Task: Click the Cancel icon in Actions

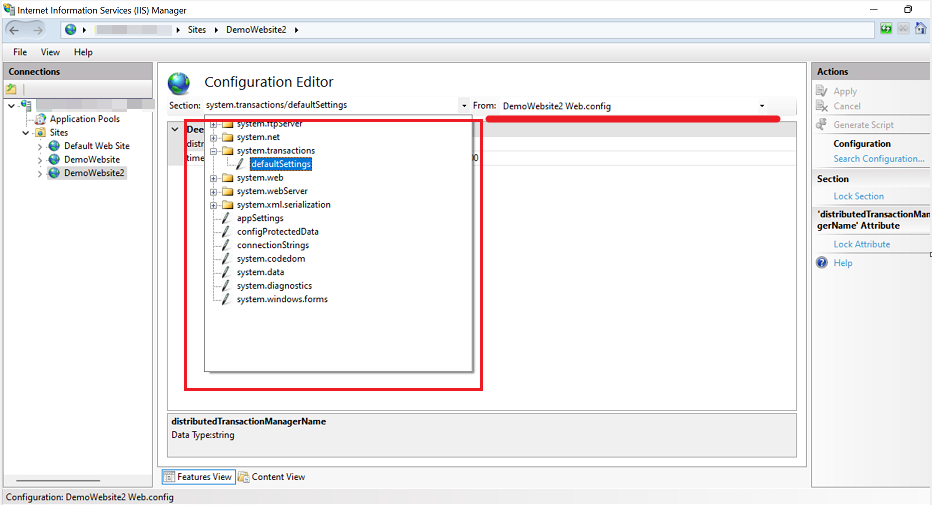Action: click(821, 106)
